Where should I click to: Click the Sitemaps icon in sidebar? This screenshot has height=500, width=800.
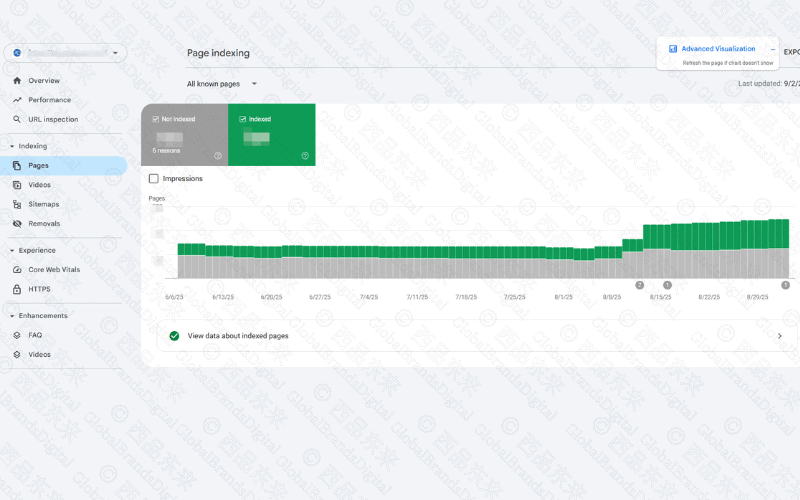click(17, 204)
